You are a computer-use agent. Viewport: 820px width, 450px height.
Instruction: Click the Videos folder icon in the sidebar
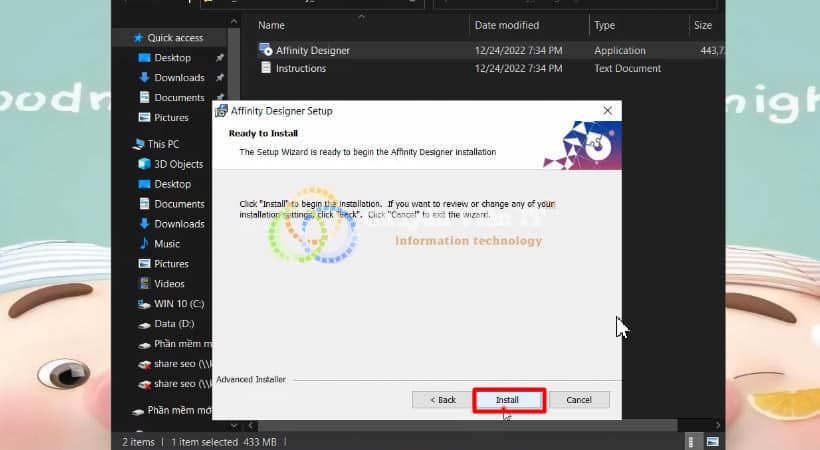coord(144,284)
